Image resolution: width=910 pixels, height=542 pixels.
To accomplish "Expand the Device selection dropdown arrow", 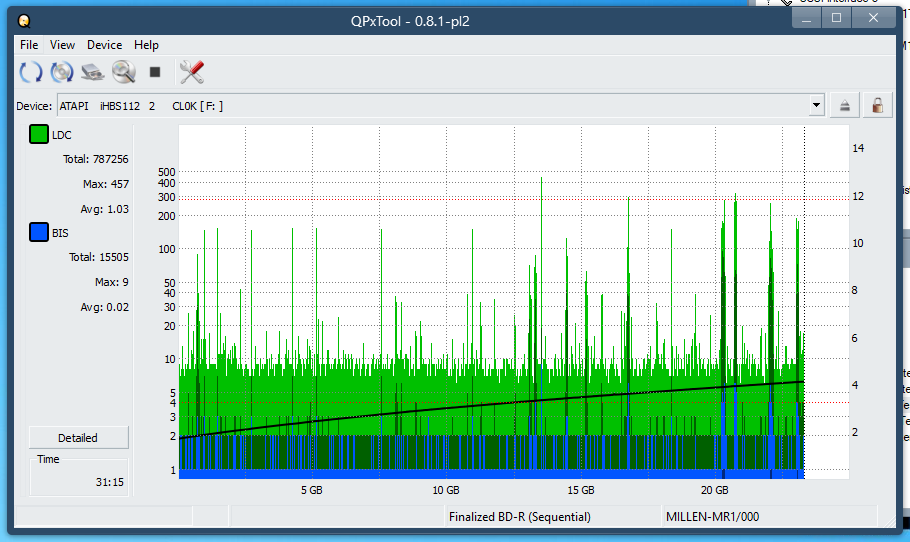I will tap(817, 106).
